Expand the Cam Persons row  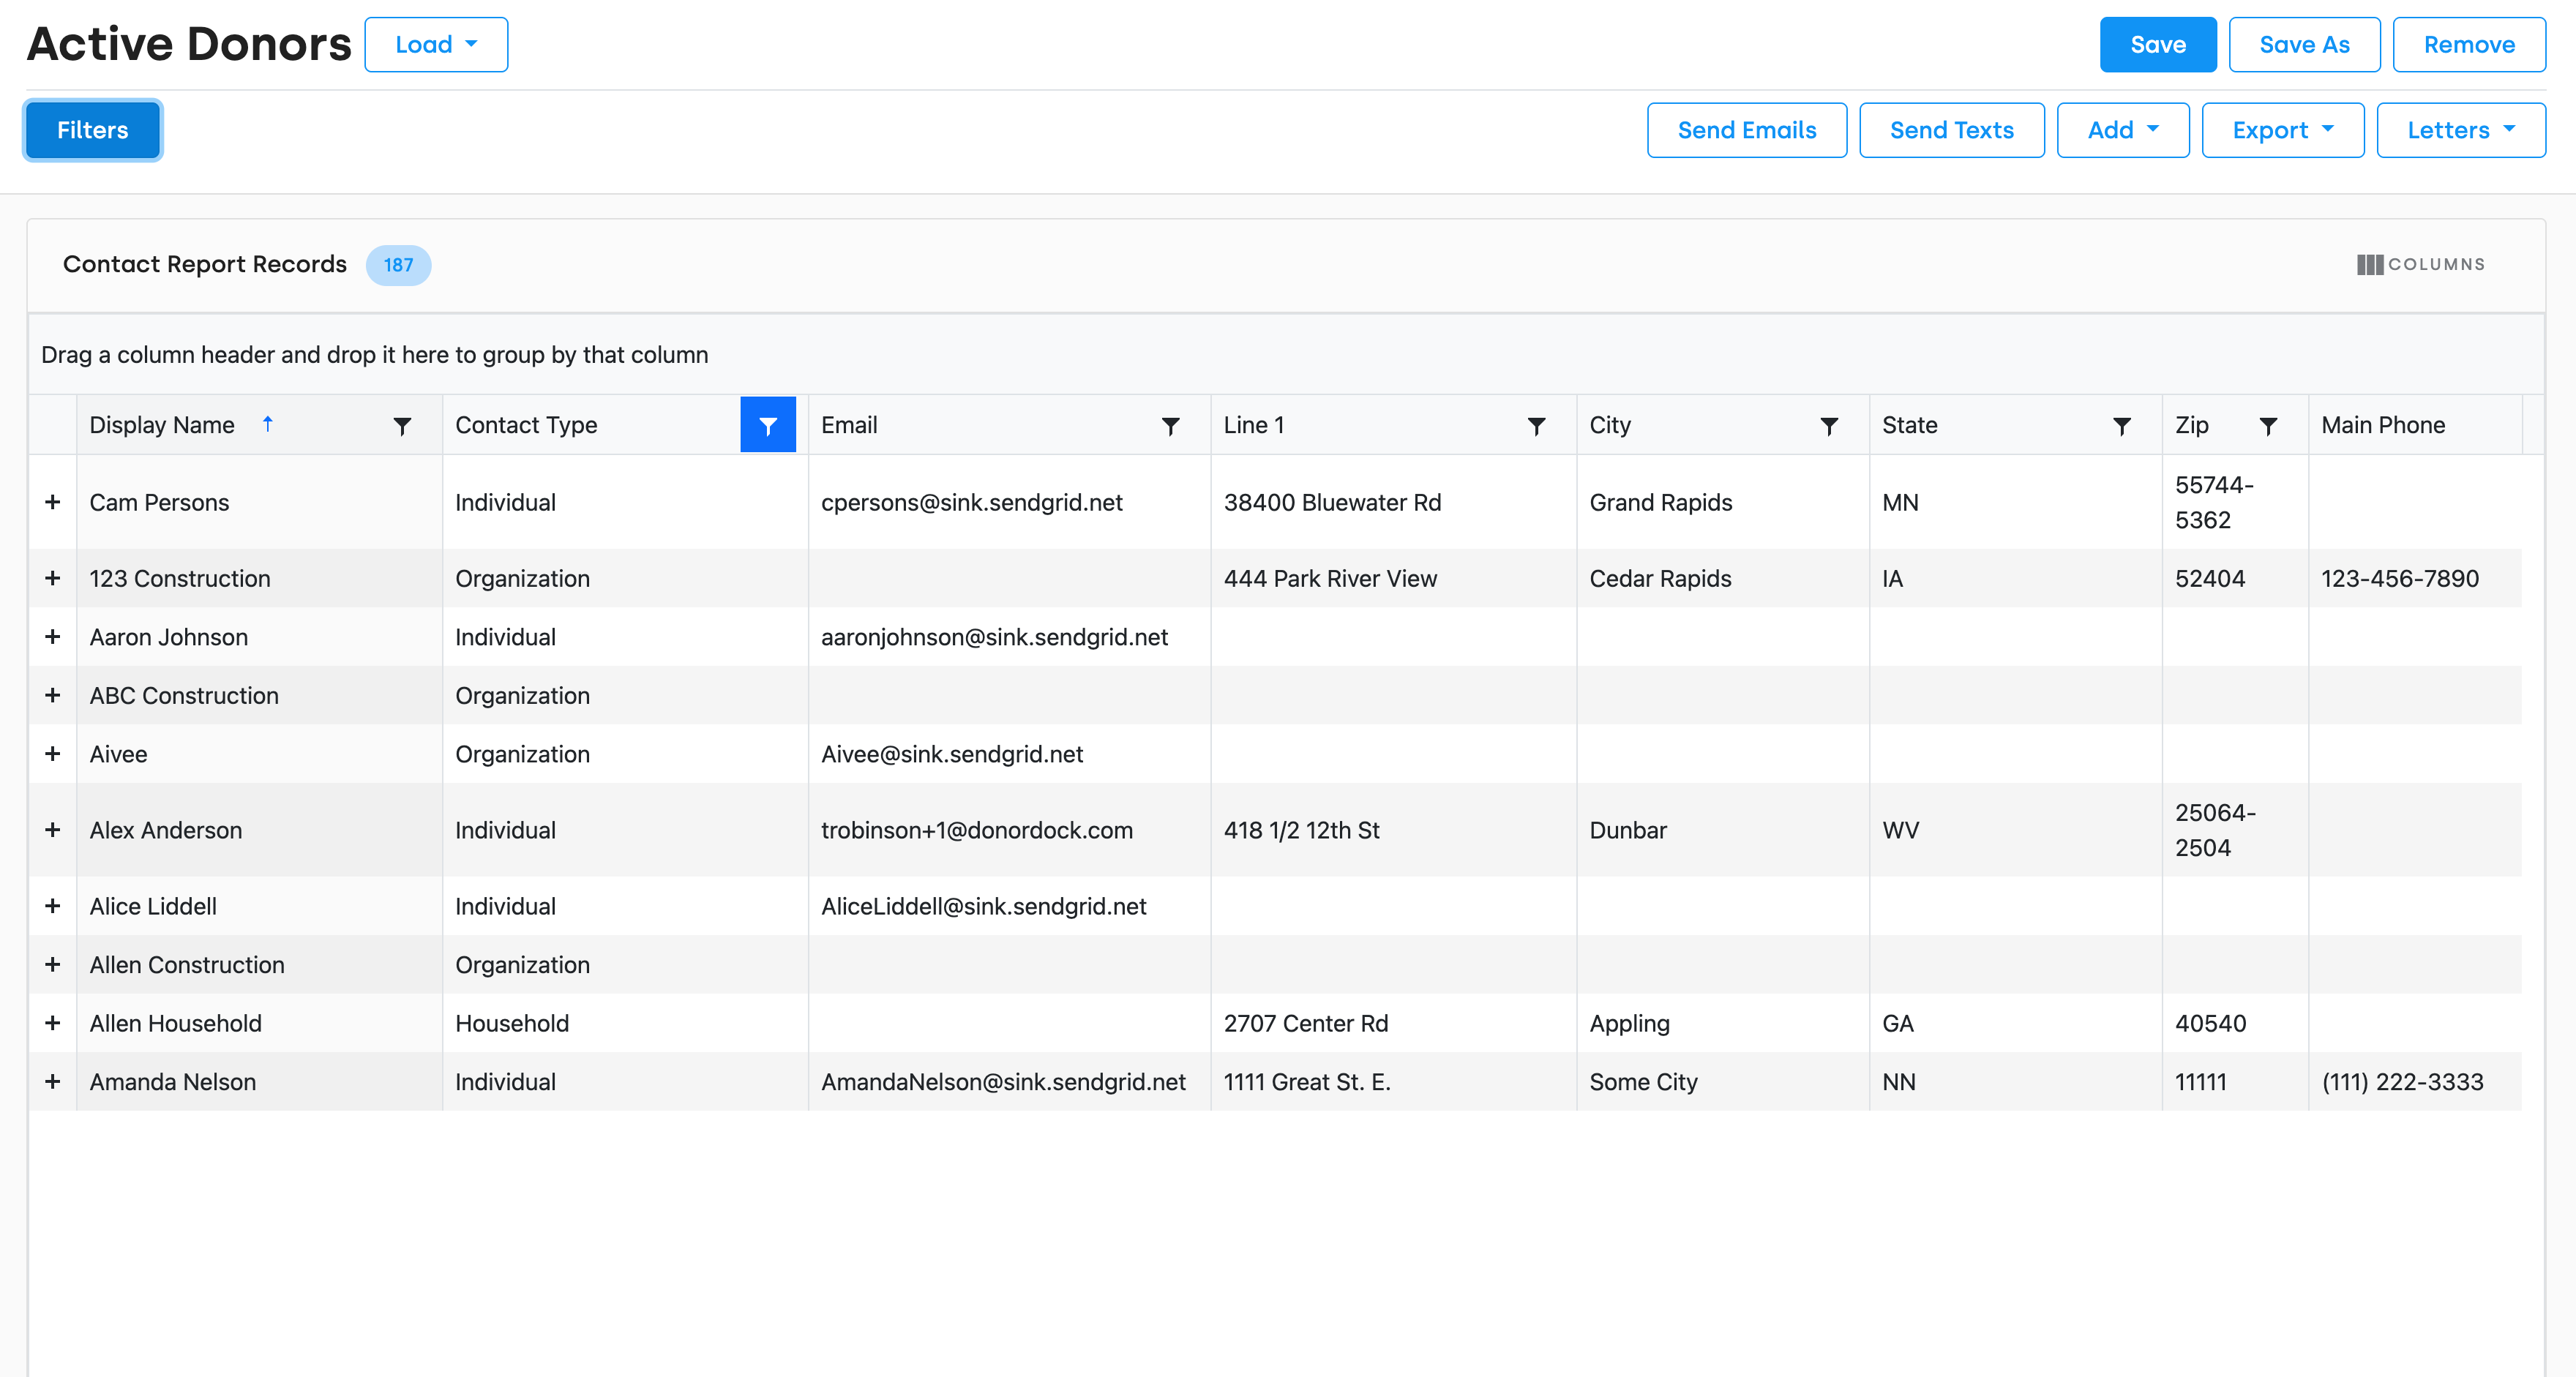pyautogui.click(x=53, y=502)
